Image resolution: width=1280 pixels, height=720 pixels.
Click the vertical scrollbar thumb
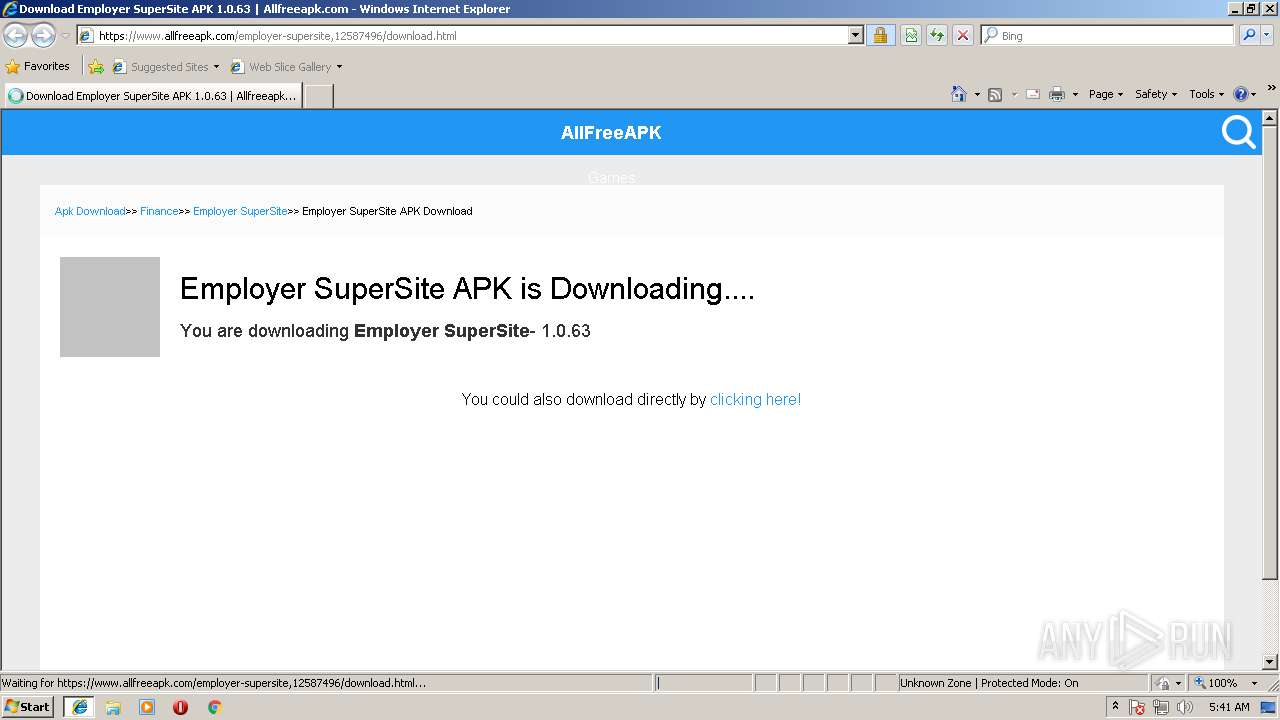[x=1270, y=352]
